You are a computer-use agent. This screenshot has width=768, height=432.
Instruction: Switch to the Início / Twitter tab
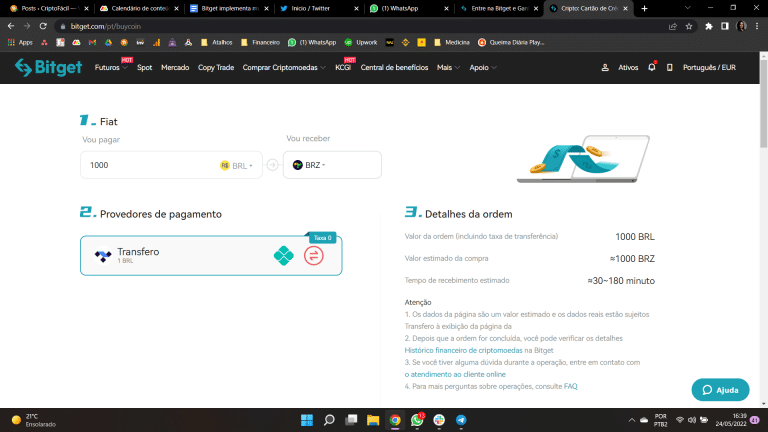pyautogui.click(x=318, y=8)
